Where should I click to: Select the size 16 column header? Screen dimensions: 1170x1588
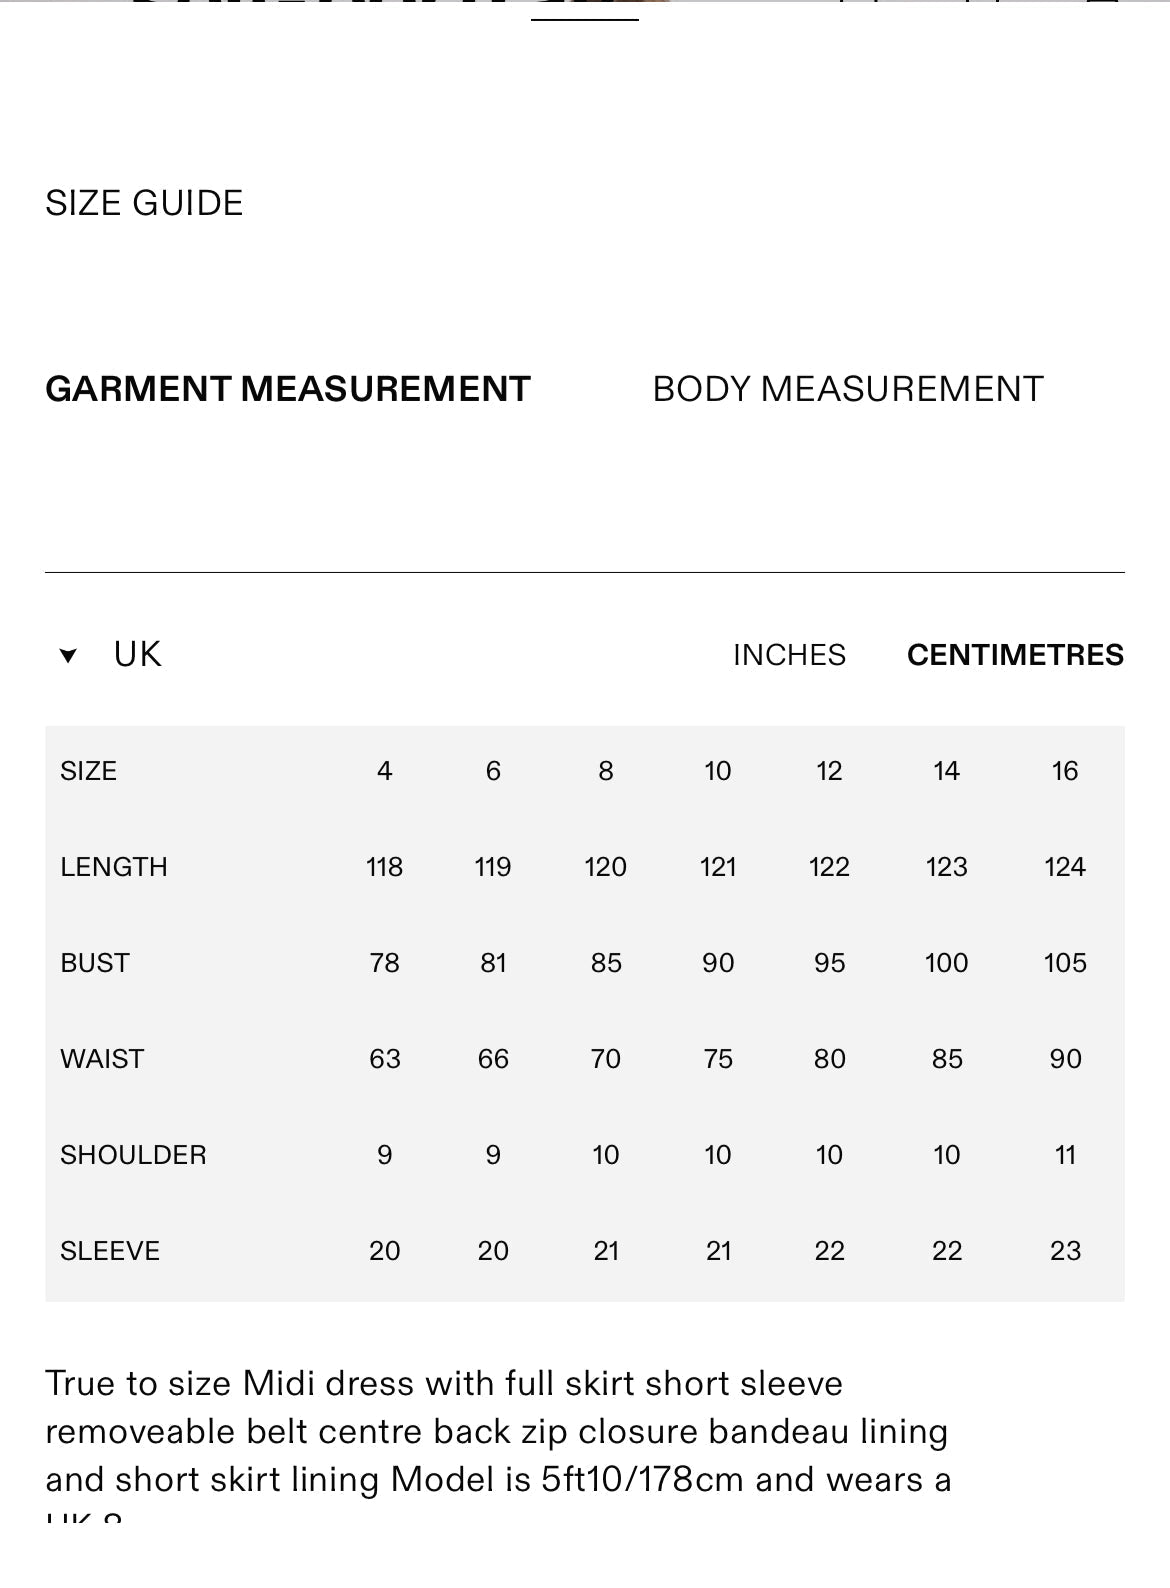click(1065, 771)
